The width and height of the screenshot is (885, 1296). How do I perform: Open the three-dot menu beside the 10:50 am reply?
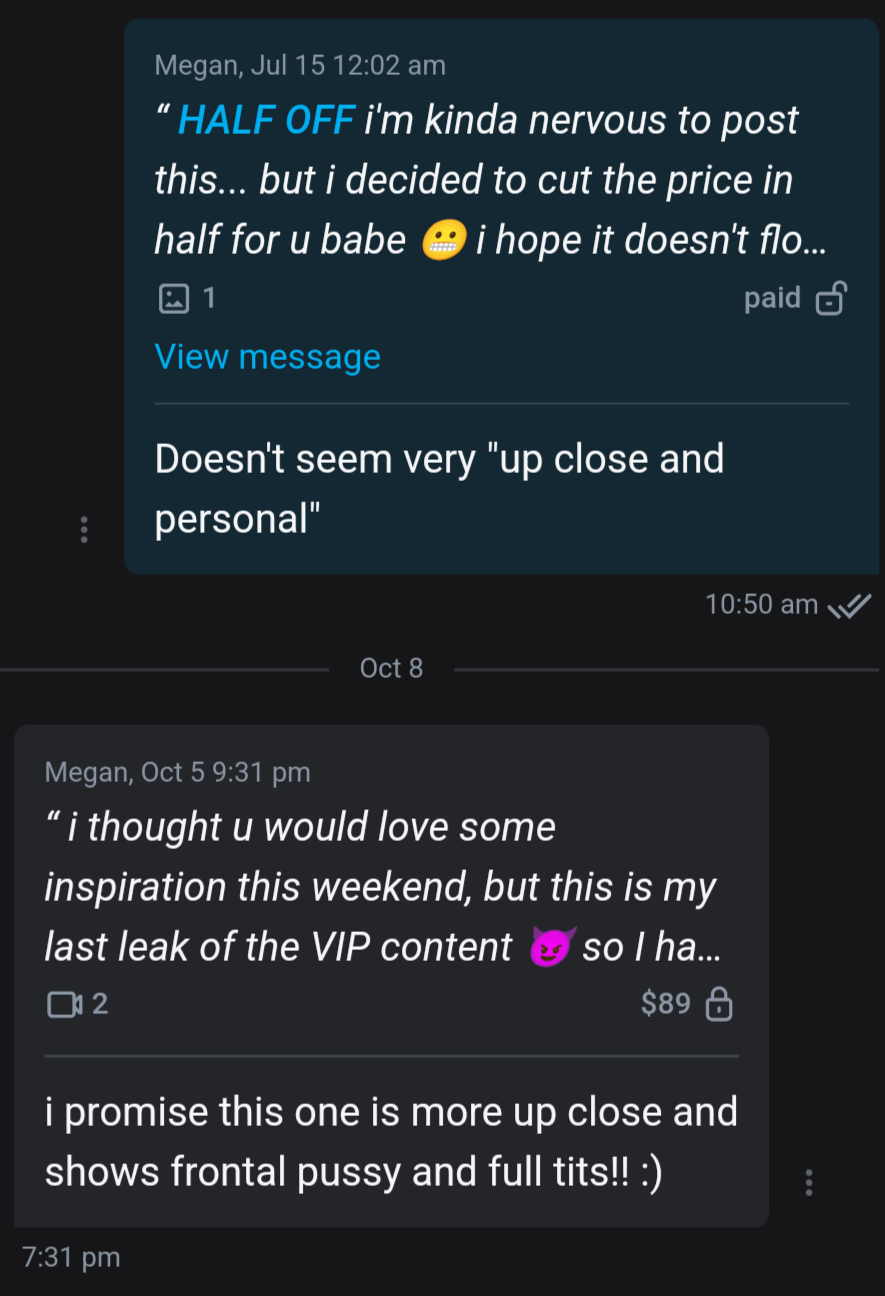click(x=84, y=529)
